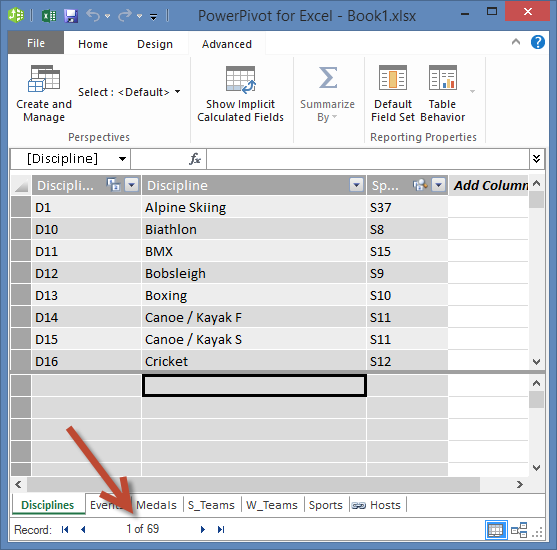Screen dimensions: 557x550
Task: Open Undo history dropdown arrow
Action: 107,16
